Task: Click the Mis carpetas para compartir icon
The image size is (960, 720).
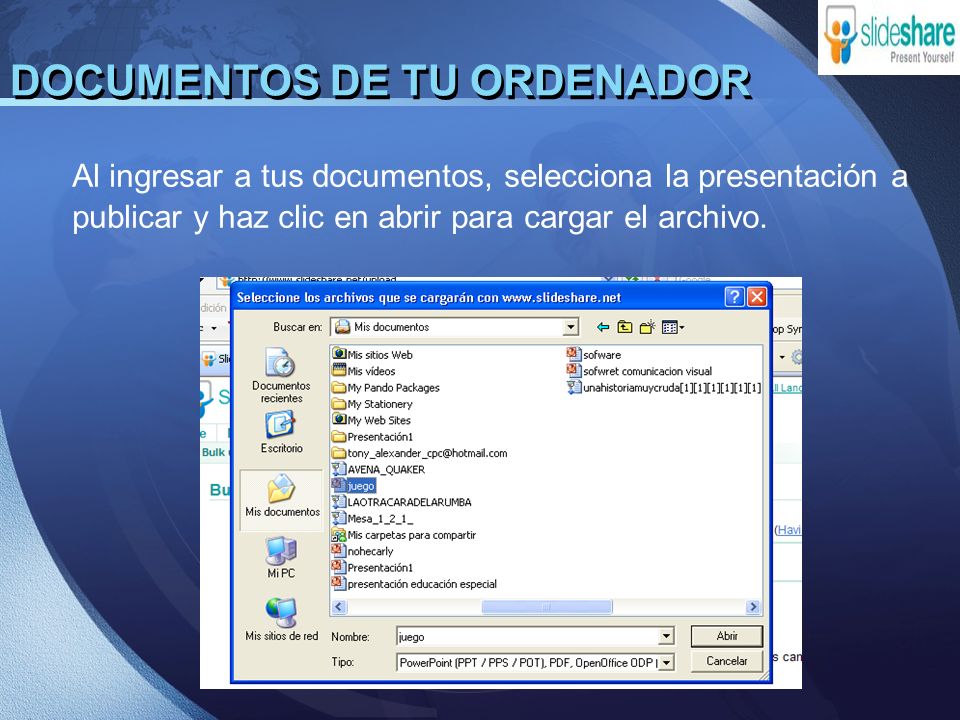Action: tap(339, 535)
